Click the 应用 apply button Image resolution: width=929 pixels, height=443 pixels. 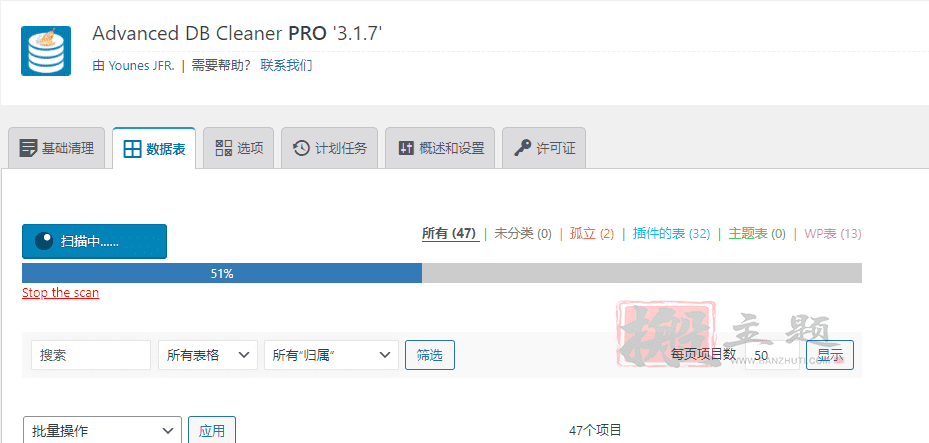coord(212,431)
